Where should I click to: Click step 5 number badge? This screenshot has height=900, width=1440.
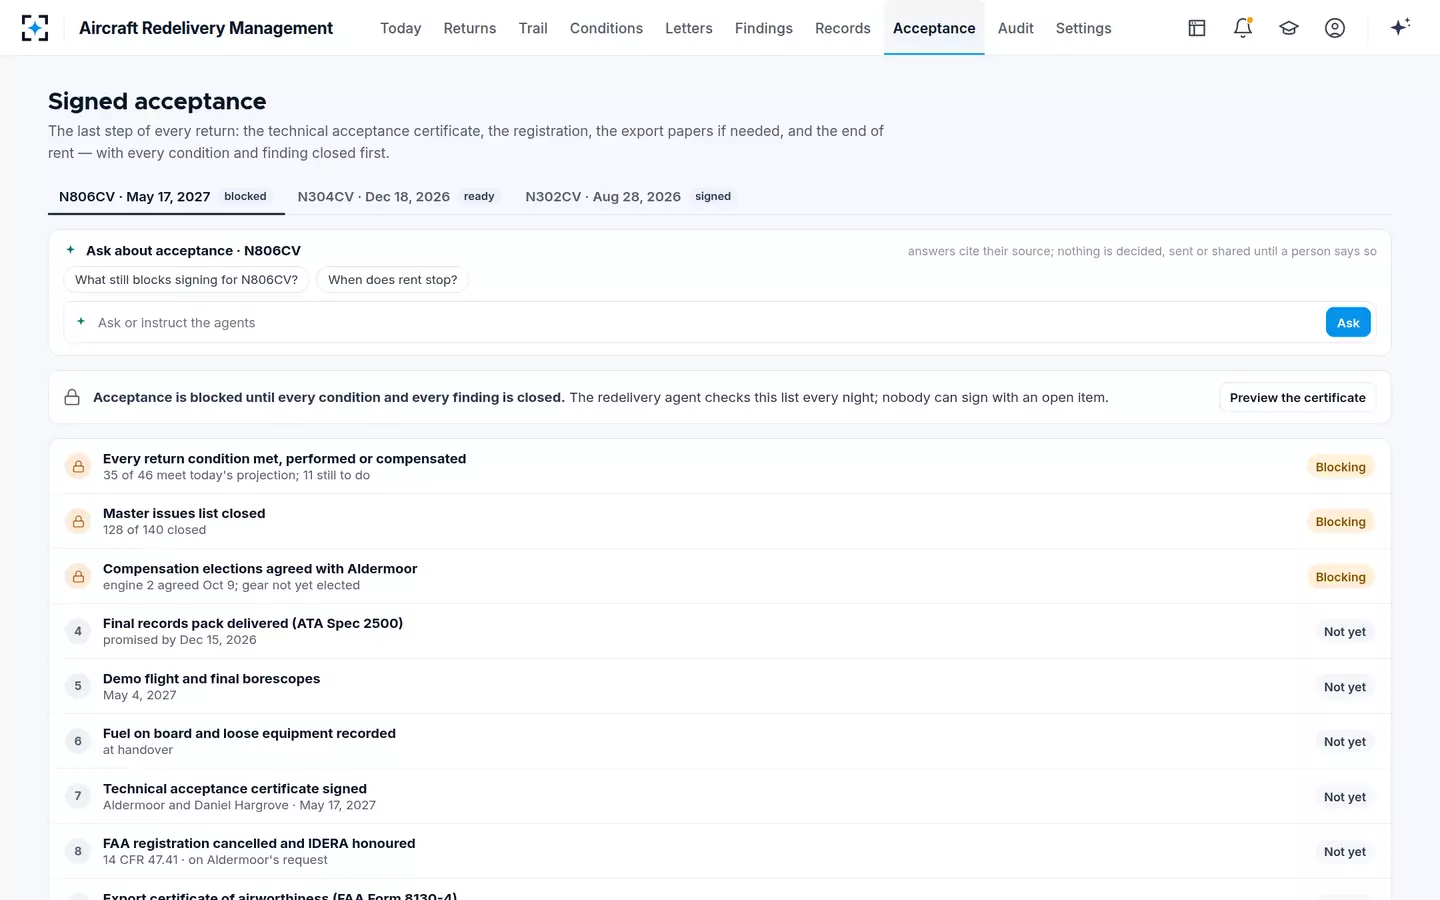tap(78, 686)
